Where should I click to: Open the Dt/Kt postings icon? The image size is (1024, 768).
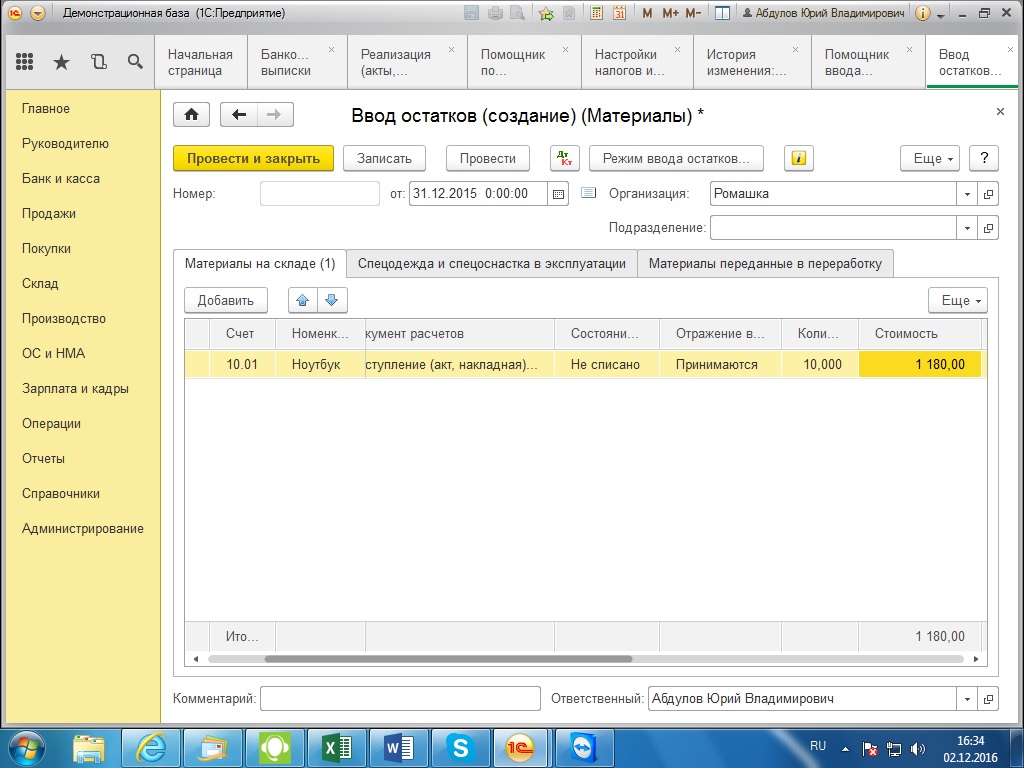point(565,159)
